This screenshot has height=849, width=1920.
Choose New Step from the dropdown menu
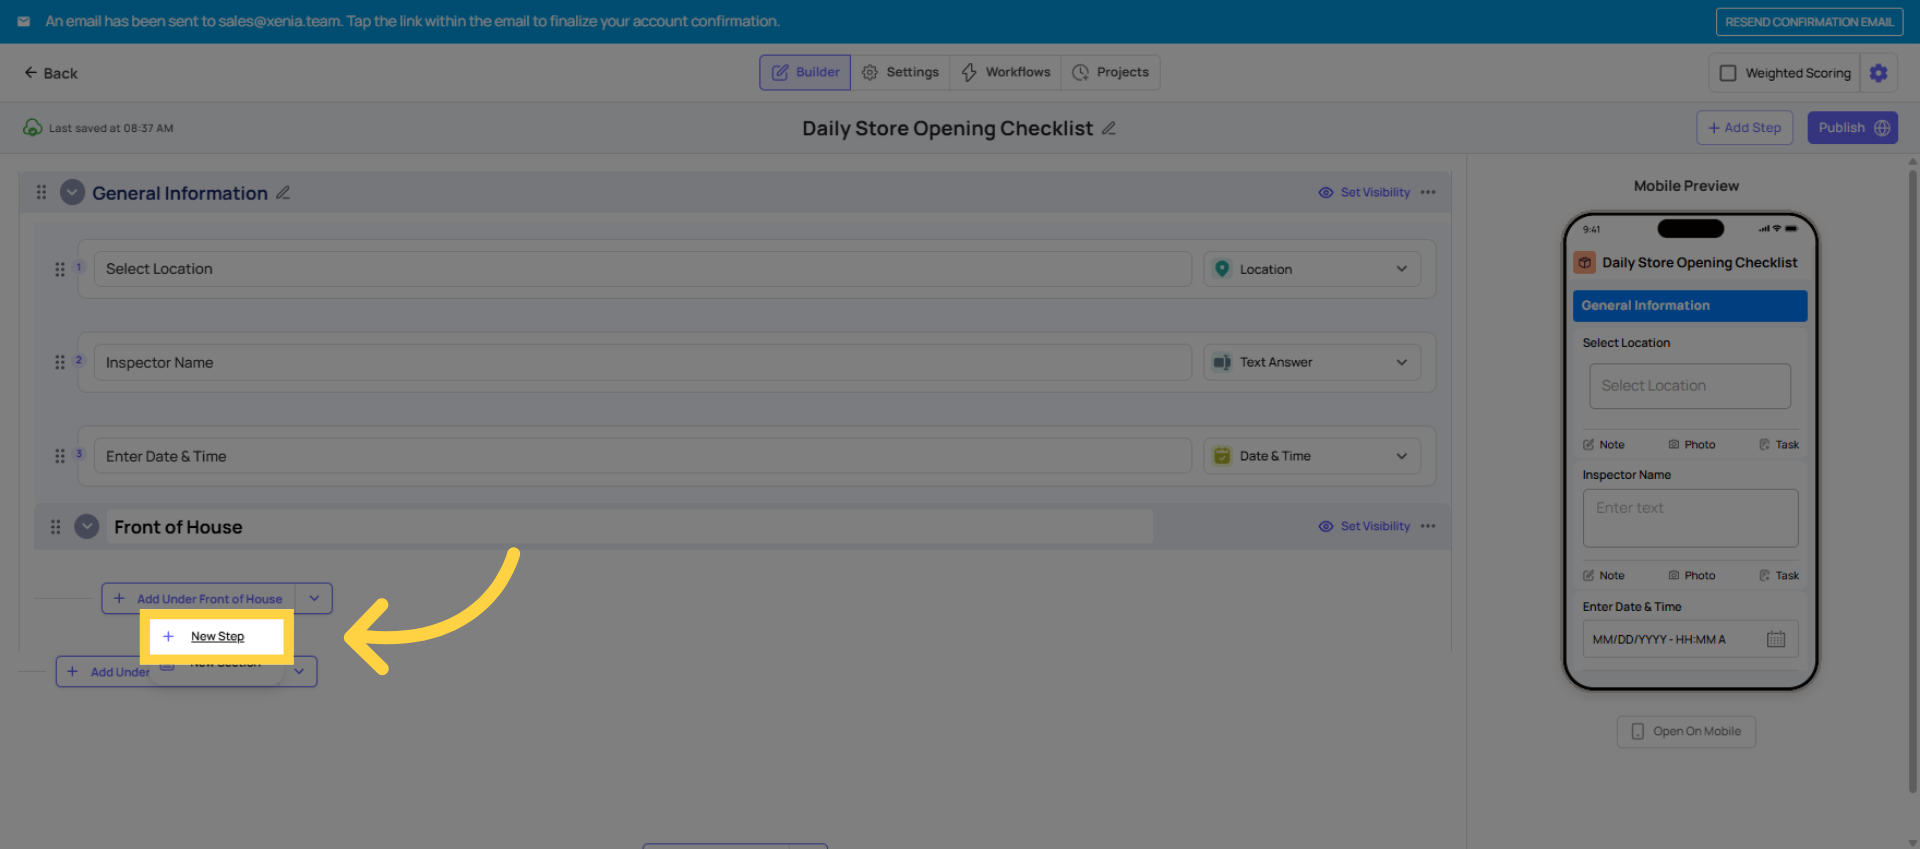click(x=217, y=636)
